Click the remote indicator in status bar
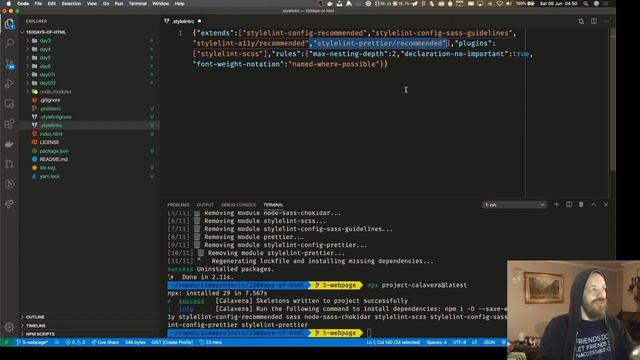The height and width of the screenshot is (360, 640). click(6, 342)
